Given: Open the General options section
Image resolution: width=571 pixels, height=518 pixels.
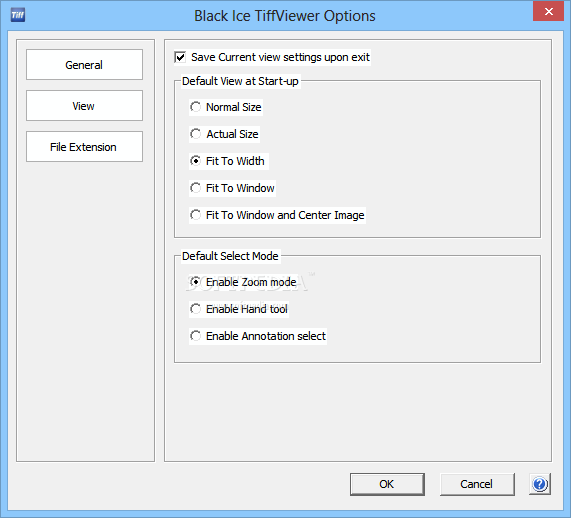Looking at the screenshot, I should point(84,65).
